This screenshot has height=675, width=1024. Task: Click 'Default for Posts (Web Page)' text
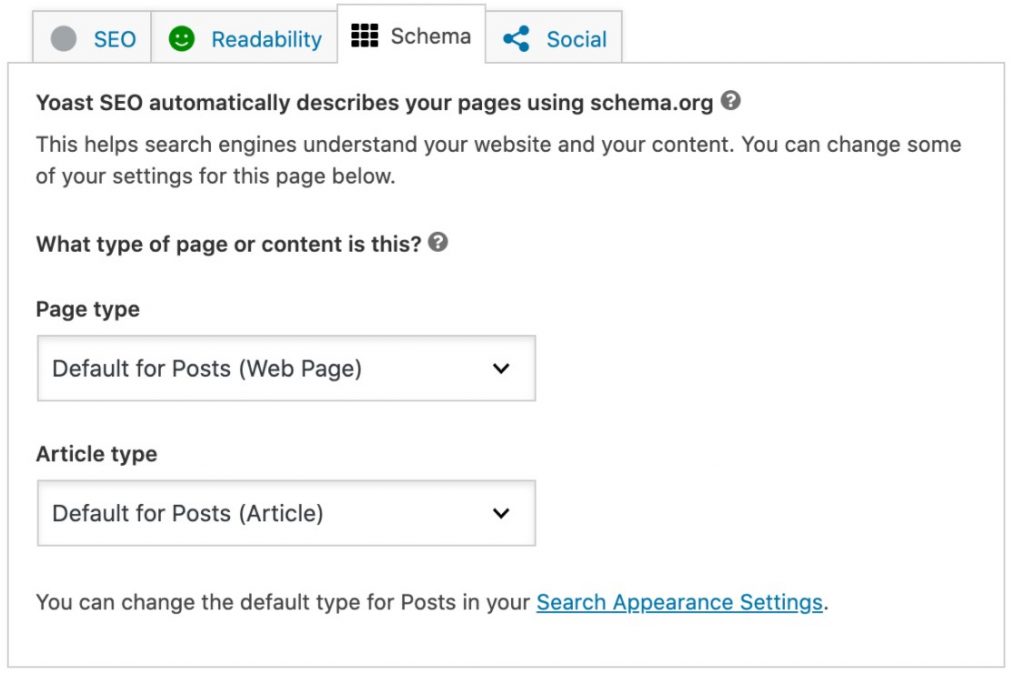207,368
